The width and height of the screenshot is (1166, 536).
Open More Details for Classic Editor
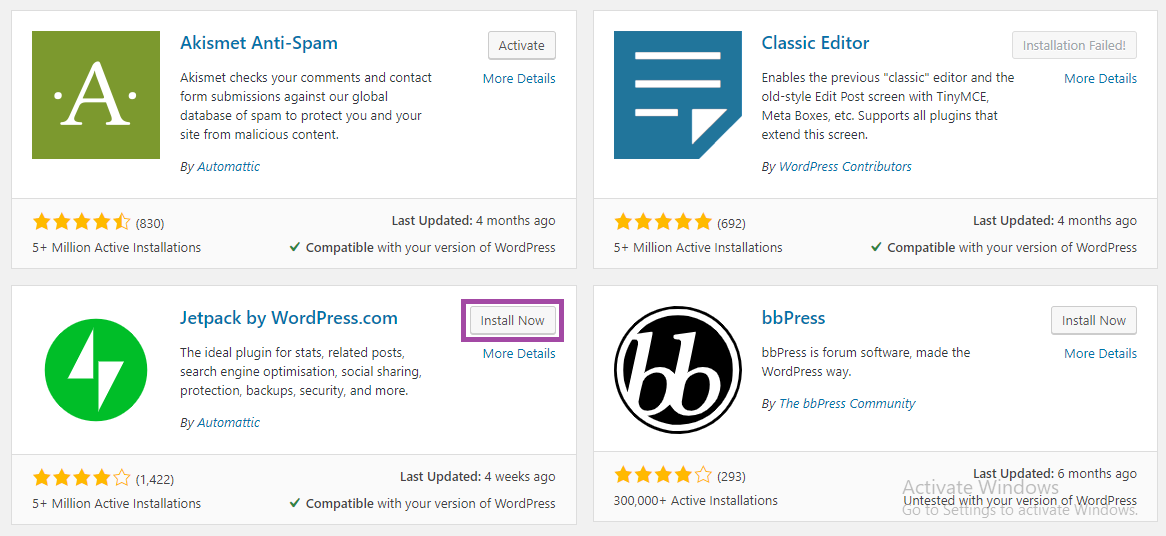click(x=1100, y=78)
